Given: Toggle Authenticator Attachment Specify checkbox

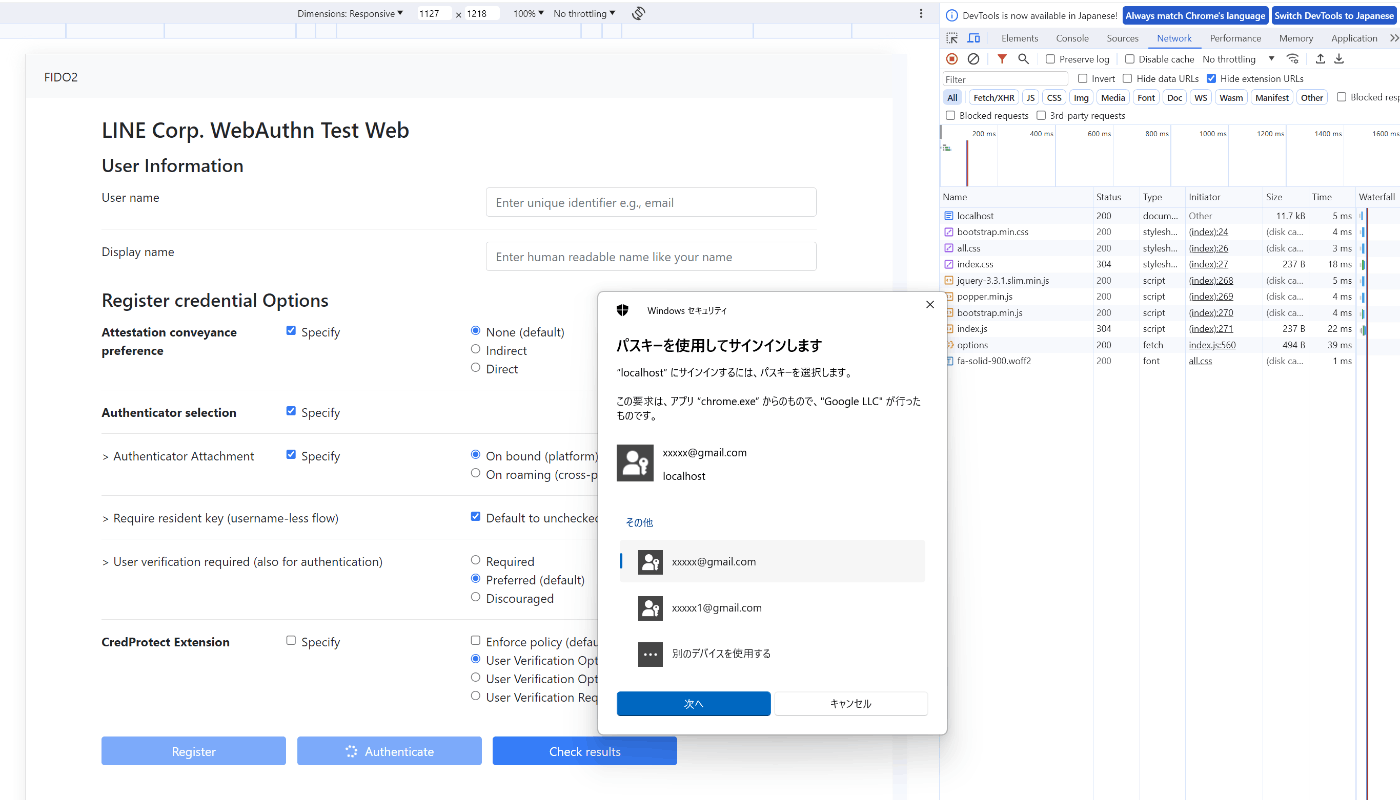Looking at the screenshot, I should pos(291,455).
